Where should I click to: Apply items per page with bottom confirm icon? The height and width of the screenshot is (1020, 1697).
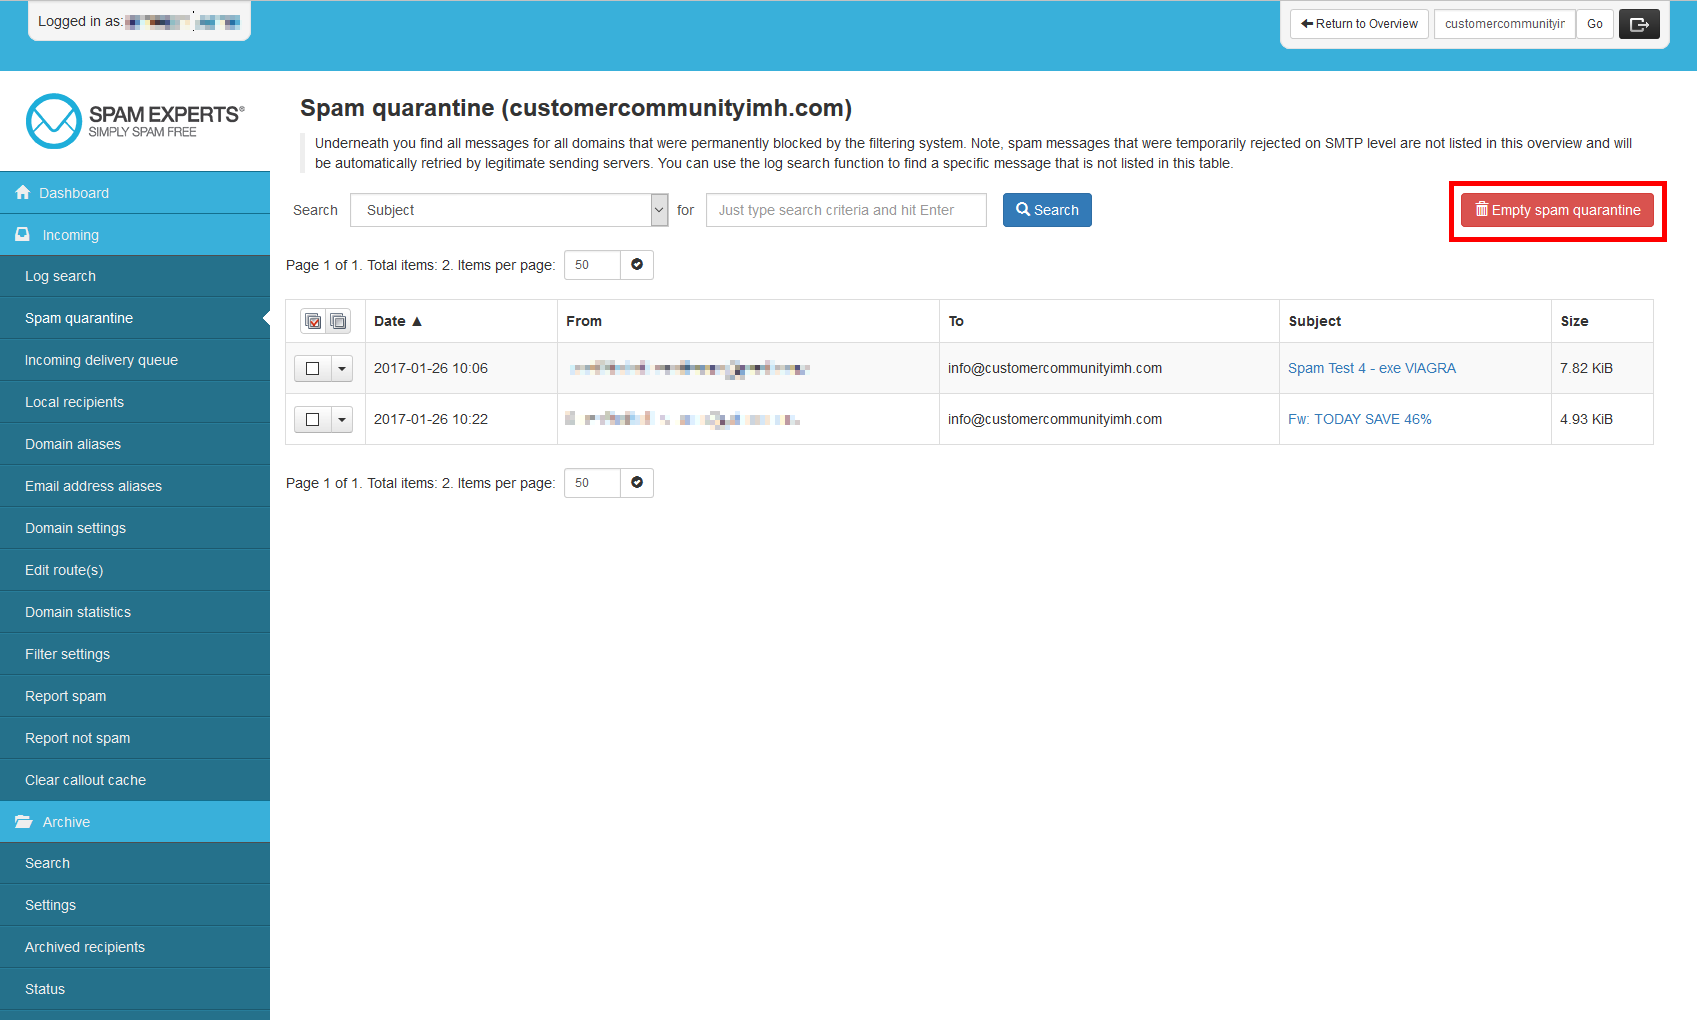pyautogui.click(x=637, y=483)
